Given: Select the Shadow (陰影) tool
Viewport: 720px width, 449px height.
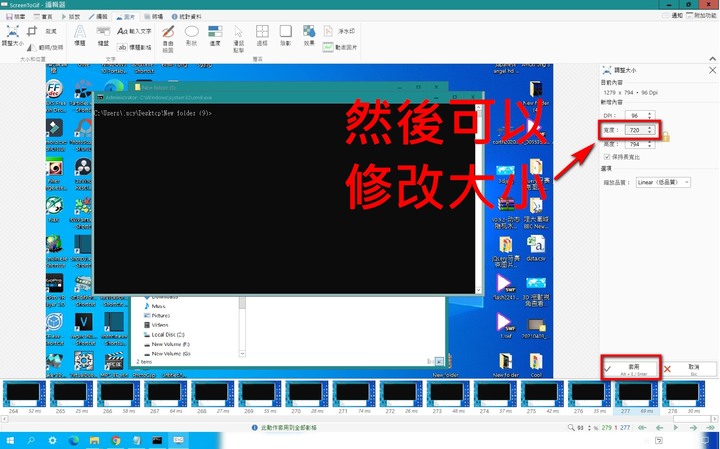Looking at the screenshot, I should click(286, 36).
